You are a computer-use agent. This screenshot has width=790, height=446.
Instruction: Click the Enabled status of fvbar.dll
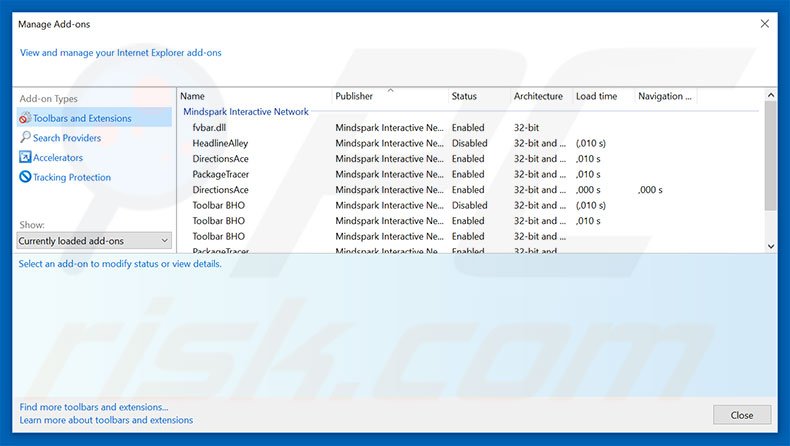pyautogui.click(x=468, y=128)
